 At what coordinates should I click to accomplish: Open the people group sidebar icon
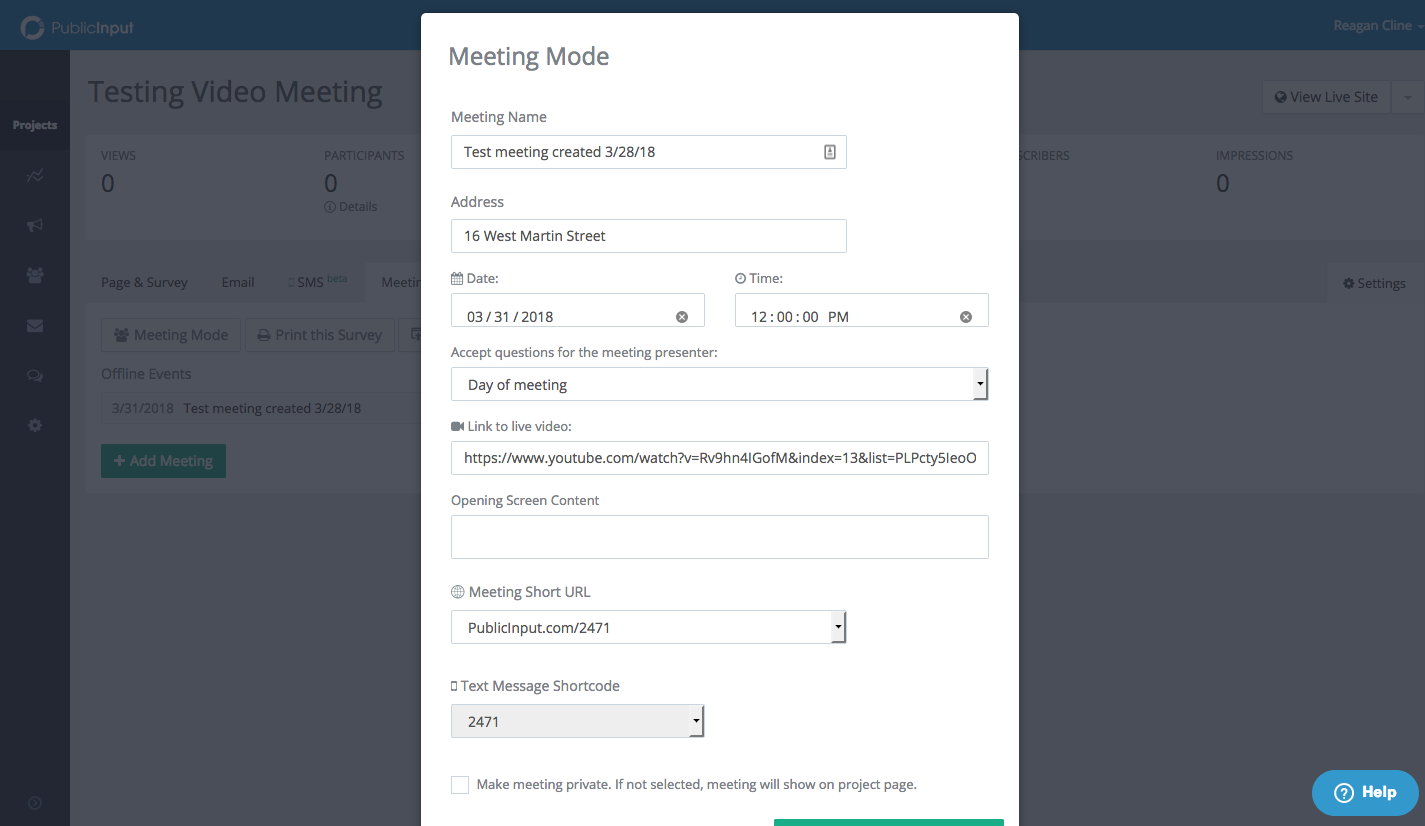[35, 276]
